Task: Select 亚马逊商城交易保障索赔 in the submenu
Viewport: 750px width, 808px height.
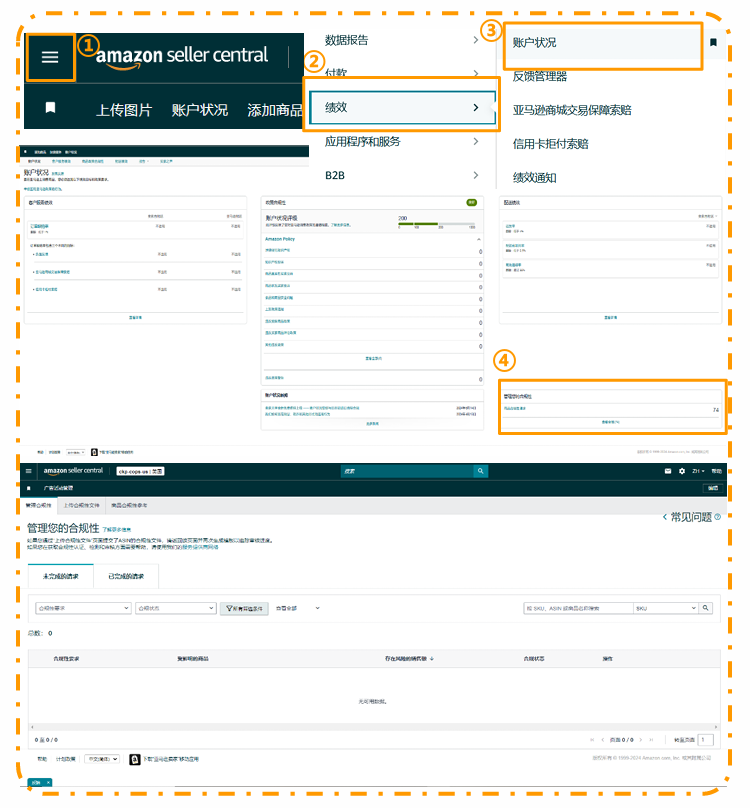Action: 572,110
